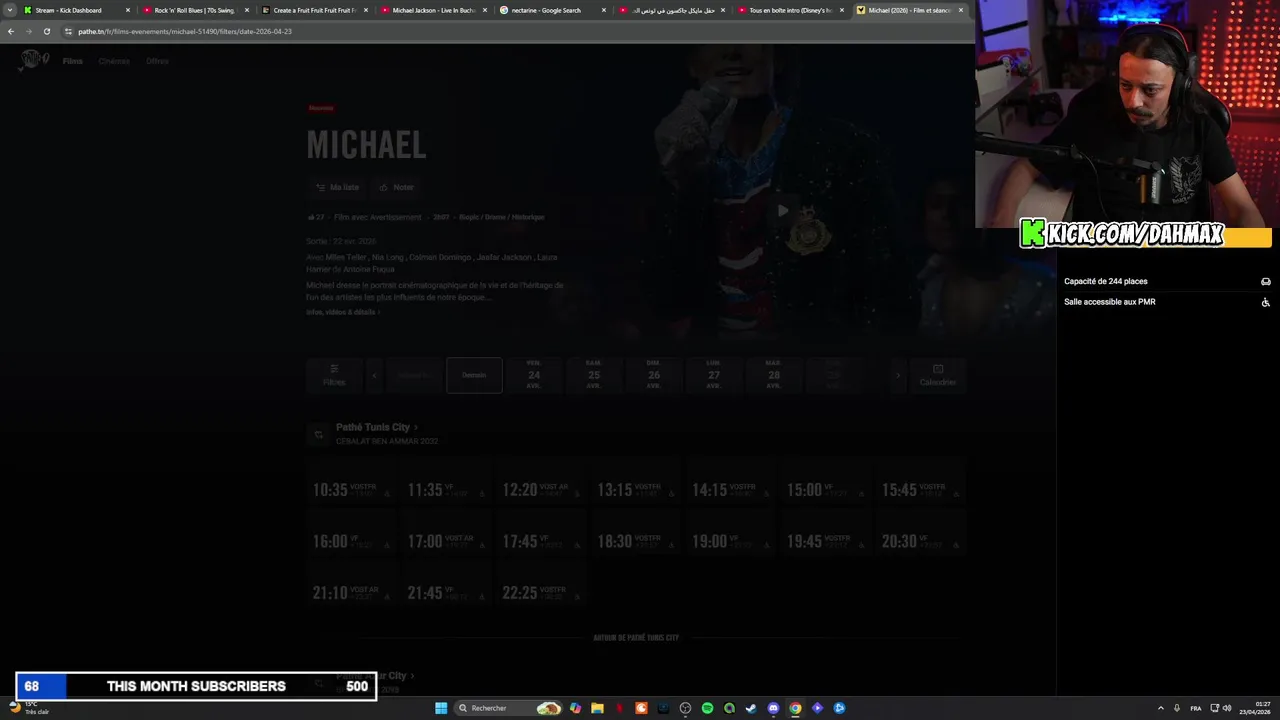Screen dimensions: 1280x720
Task: Switch to Tous en boîte intro tab
Action: coord(790,10)
